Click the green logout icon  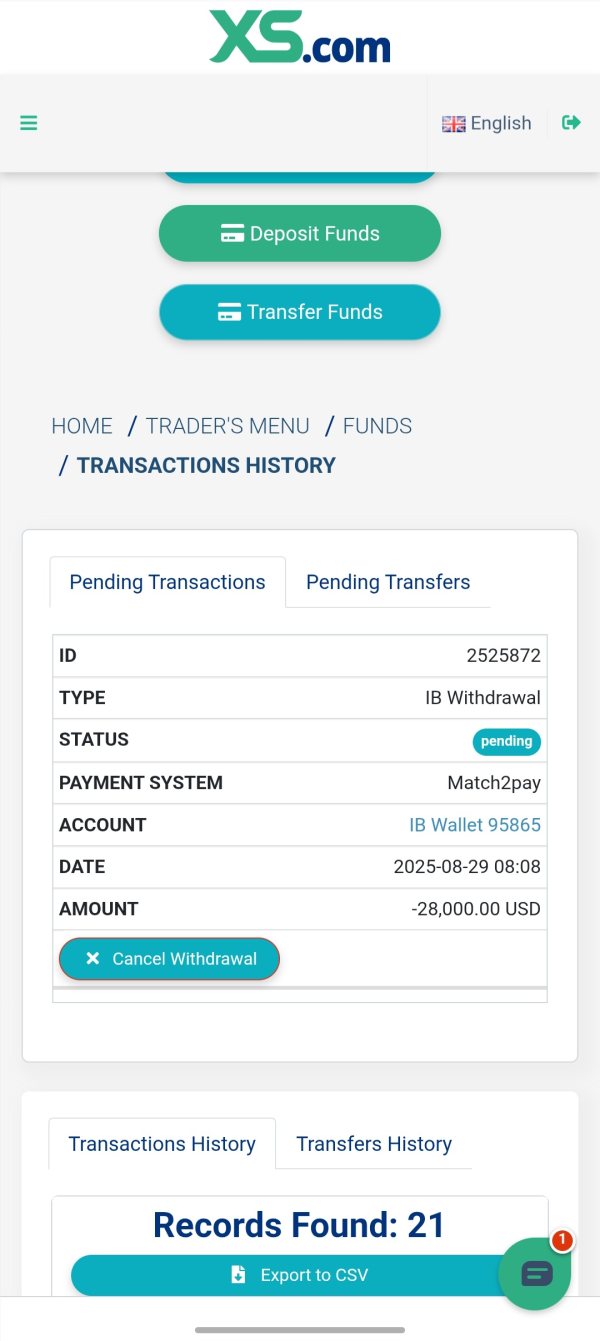tap(571, 123)
